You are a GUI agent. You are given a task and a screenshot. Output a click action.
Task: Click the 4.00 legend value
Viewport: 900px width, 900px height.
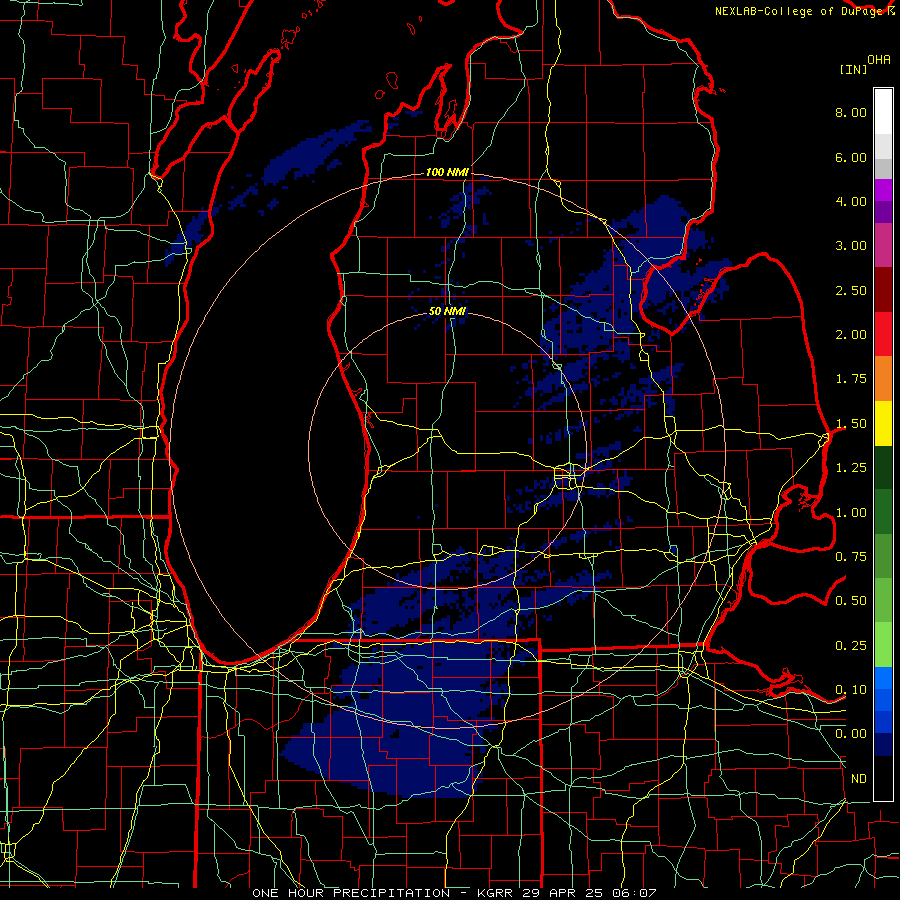(851, 201)
